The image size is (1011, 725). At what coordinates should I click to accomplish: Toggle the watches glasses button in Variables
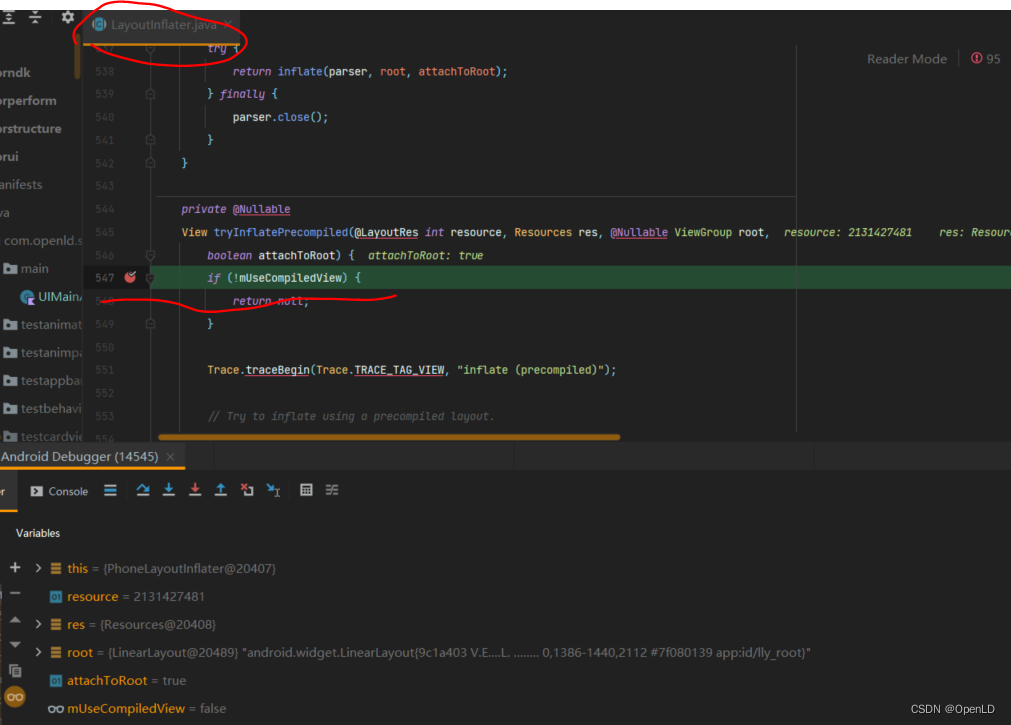[14, 696]
